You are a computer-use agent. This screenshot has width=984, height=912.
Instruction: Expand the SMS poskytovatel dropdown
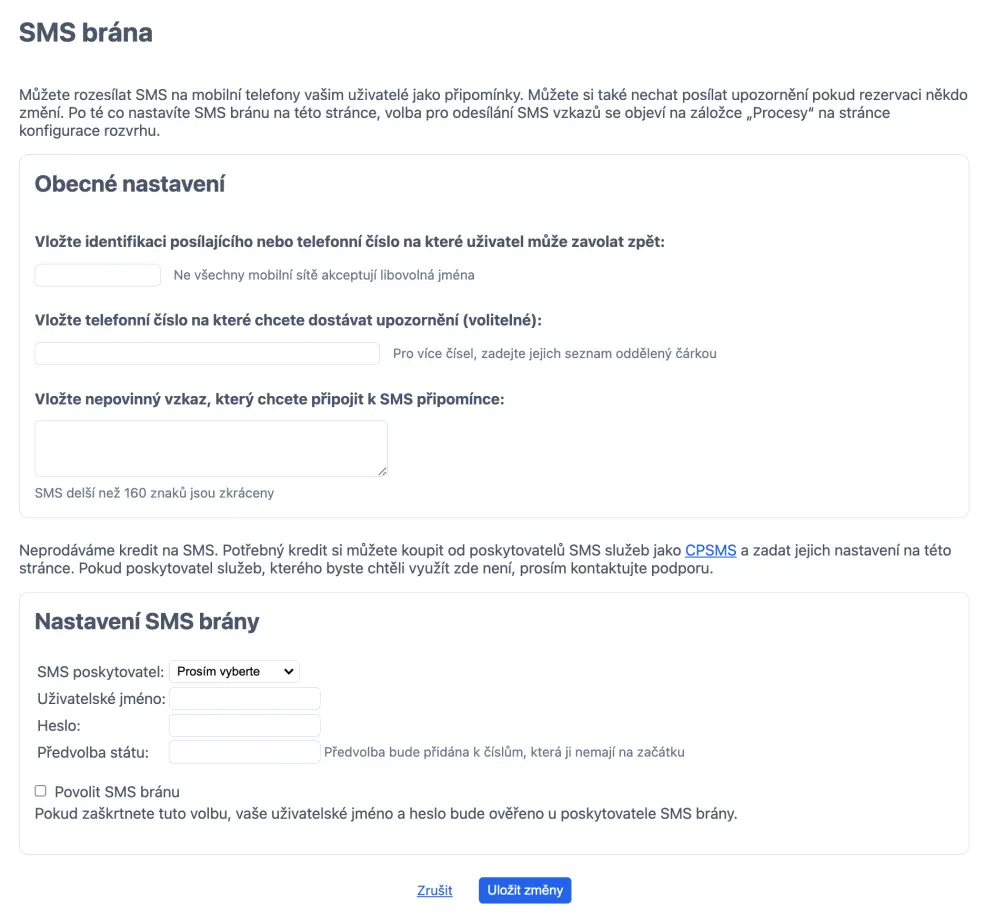[235, 672]
